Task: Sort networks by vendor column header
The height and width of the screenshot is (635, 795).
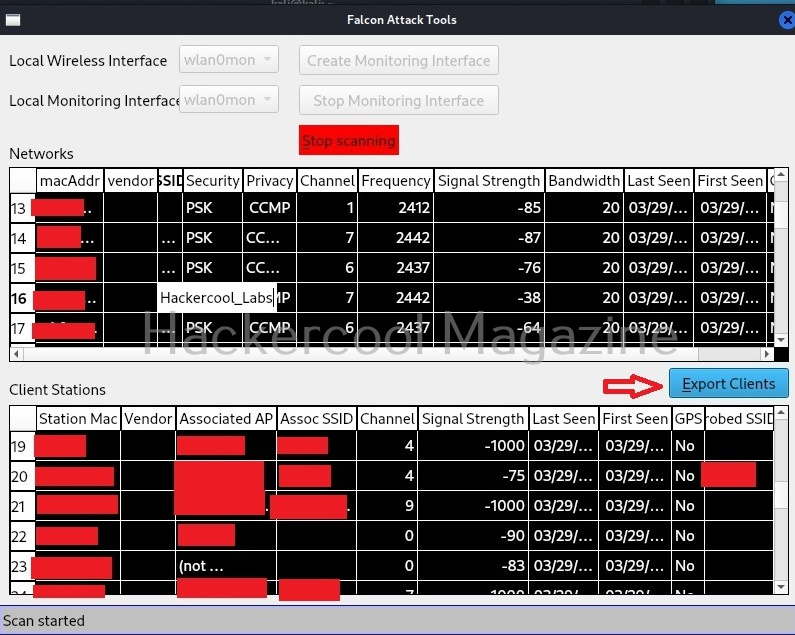Action: [x=131, y=181]
